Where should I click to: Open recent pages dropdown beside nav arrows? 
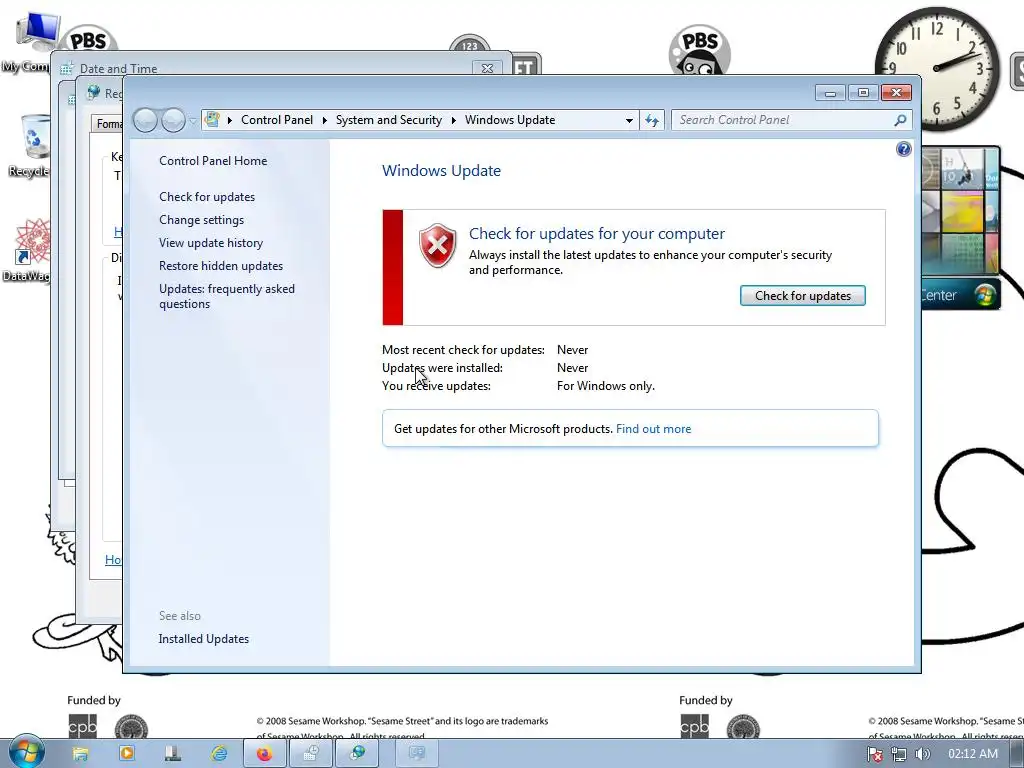click(193, 121)
